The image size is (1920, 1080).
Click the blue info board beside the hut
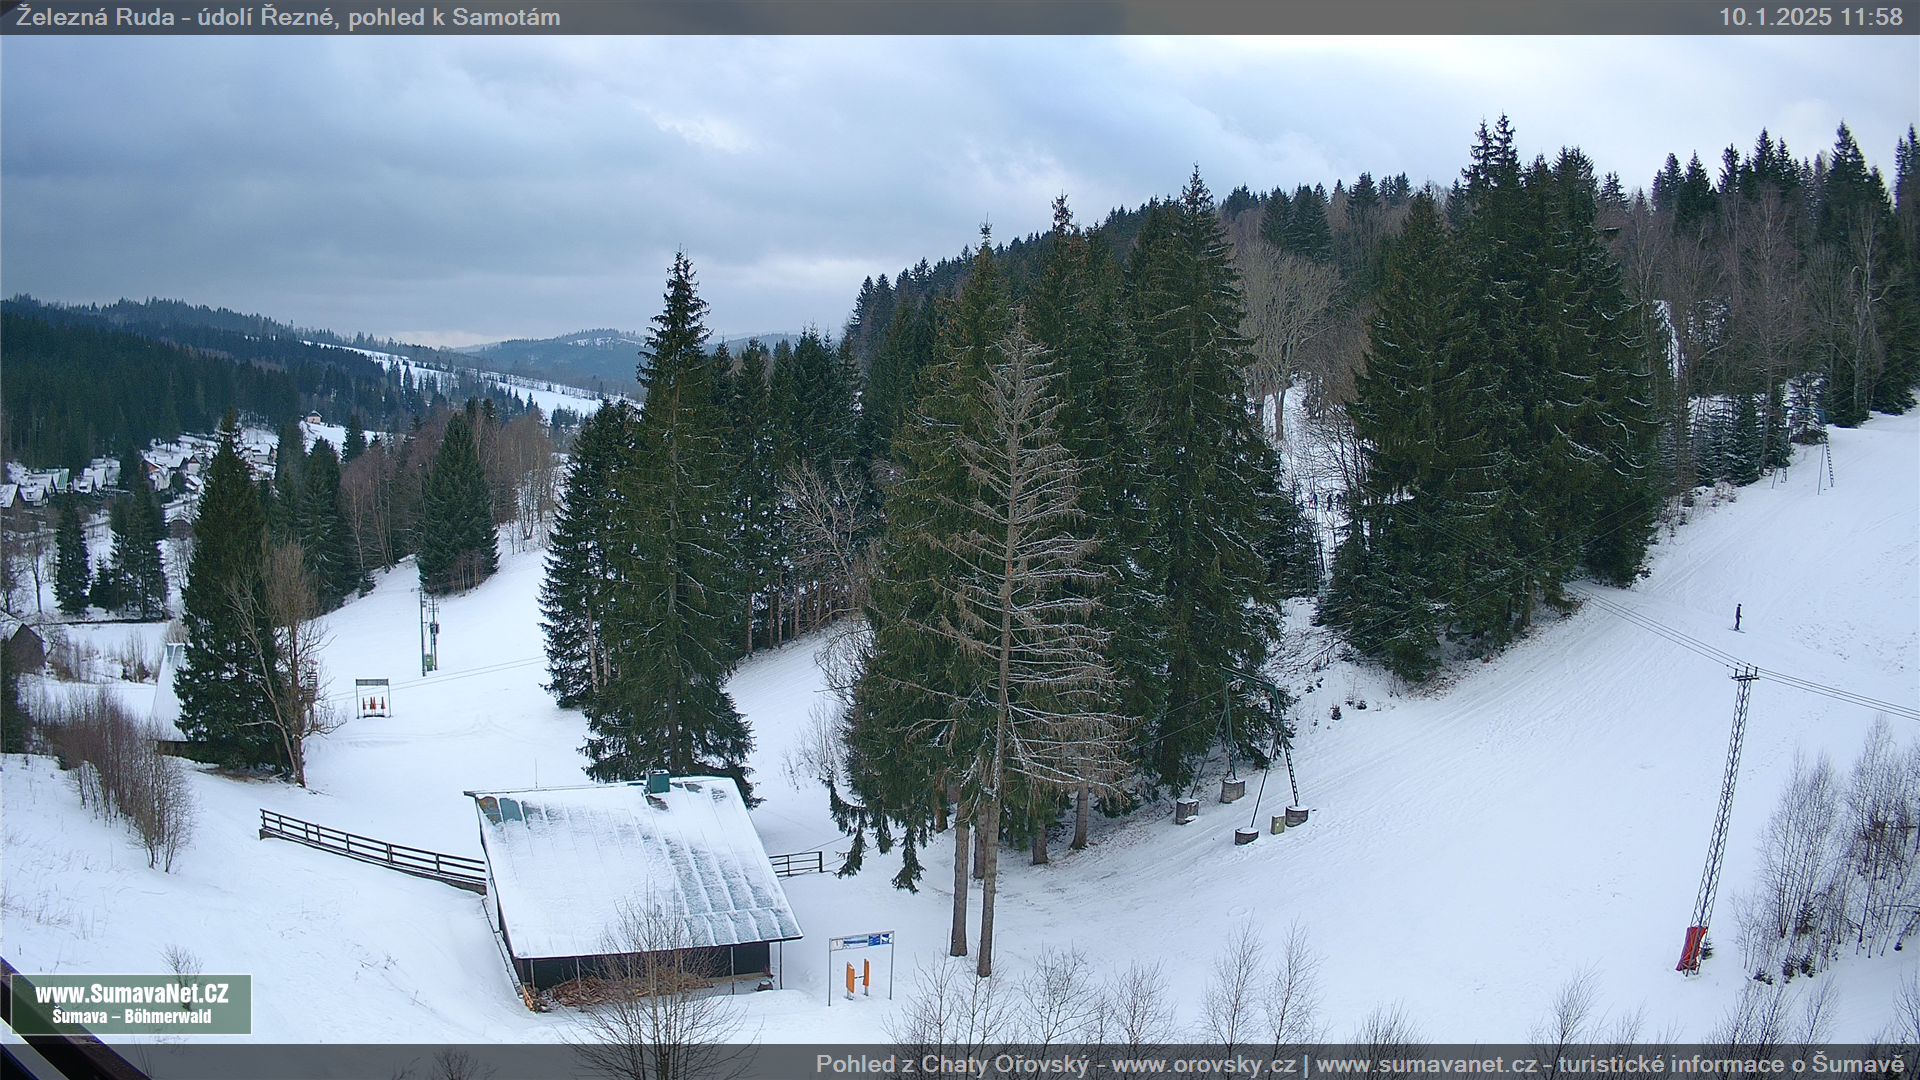click(861, 941)
